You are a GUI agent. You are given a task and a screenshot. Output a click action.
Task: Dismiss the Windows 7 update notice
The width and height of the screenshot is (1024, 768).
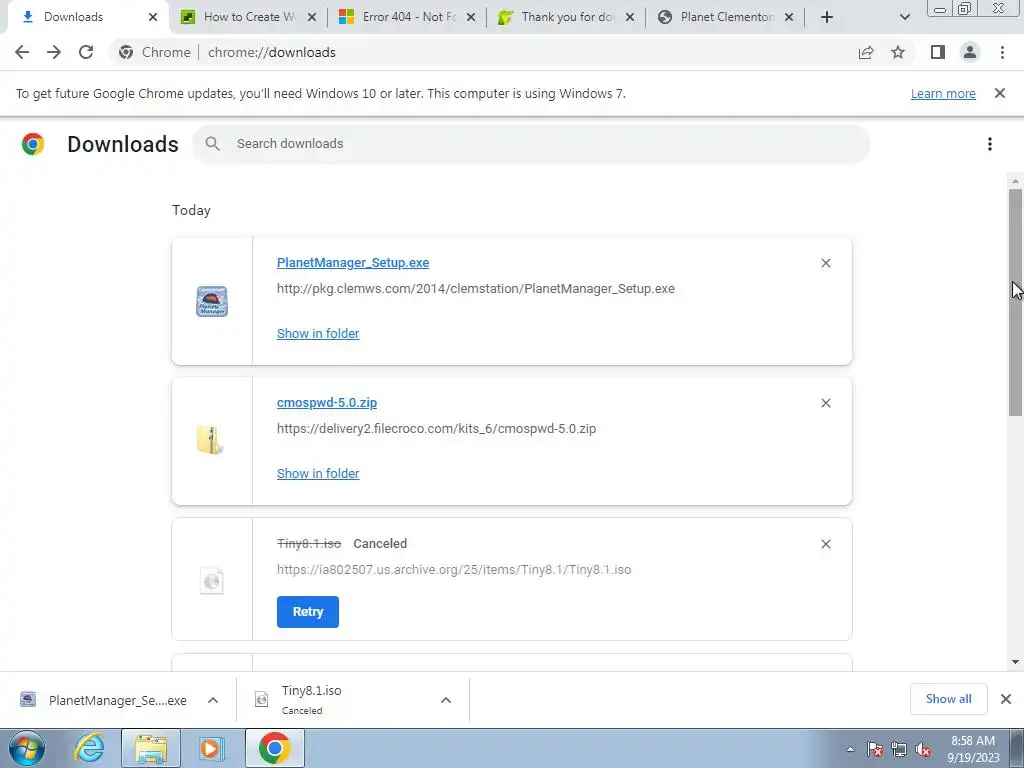pos(1000,93)
